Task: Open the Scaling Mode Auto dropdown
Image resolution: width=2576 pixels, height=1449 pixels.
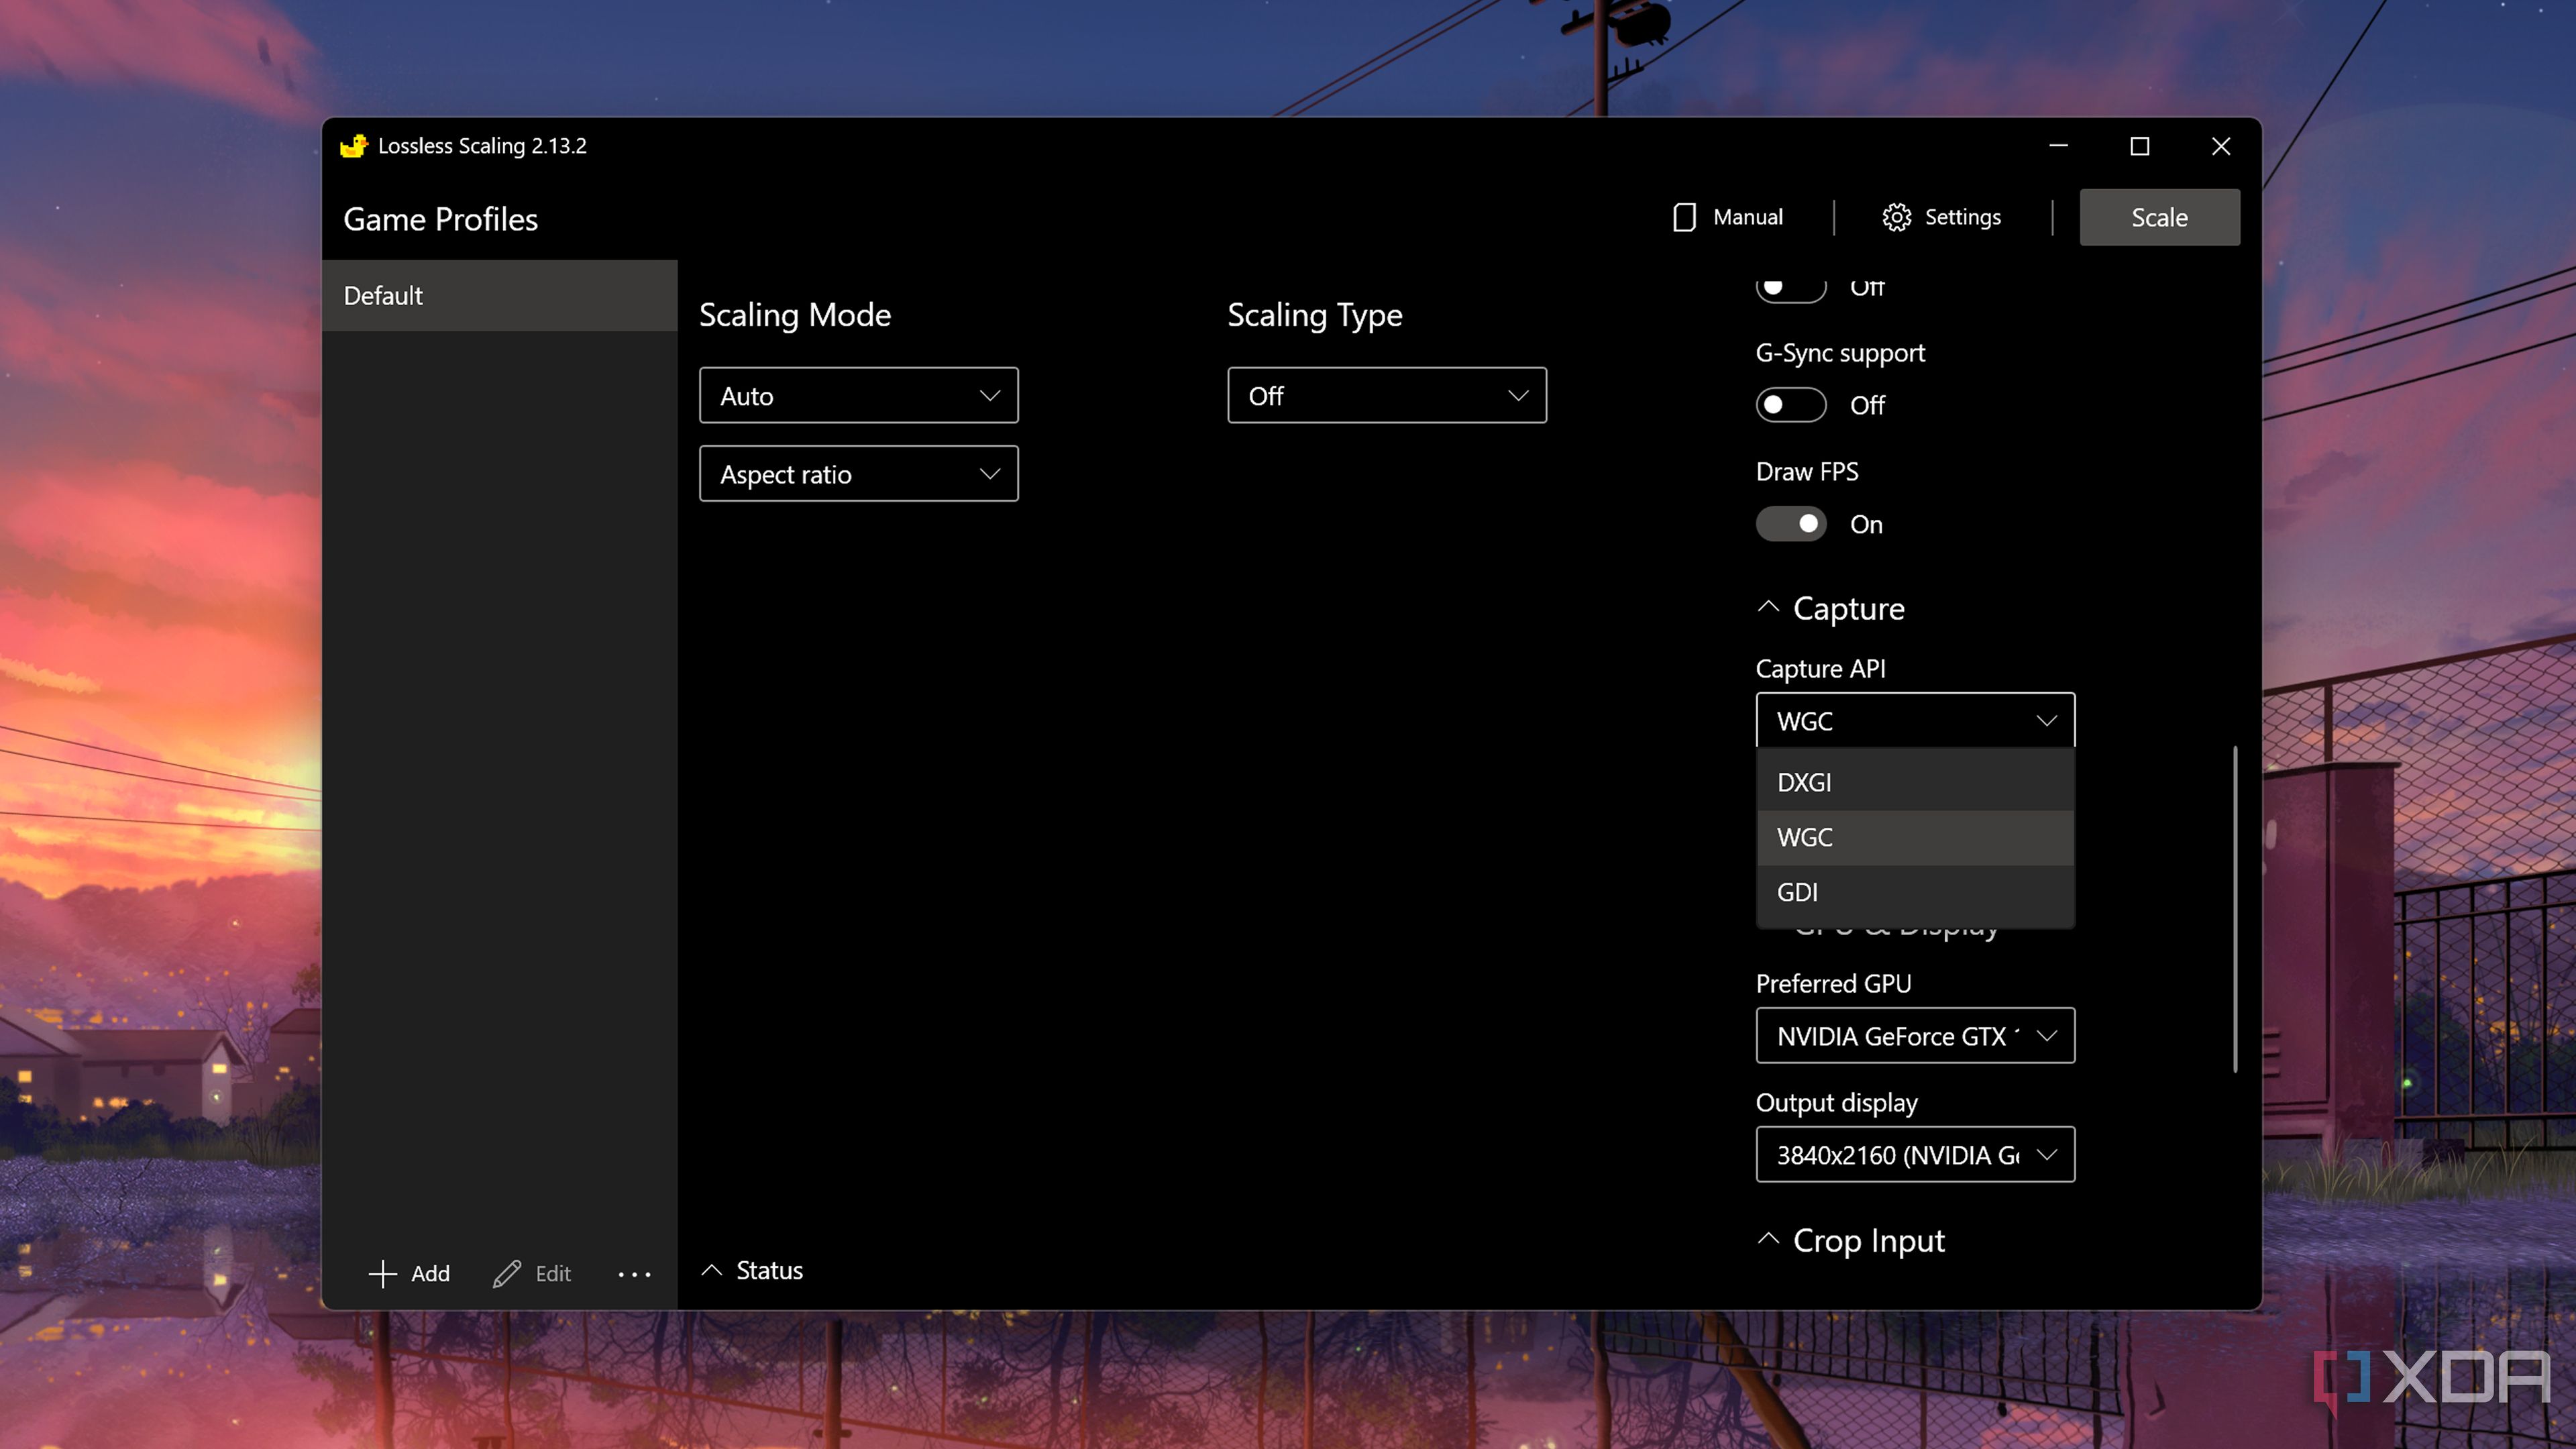Action: coord(858,396)
